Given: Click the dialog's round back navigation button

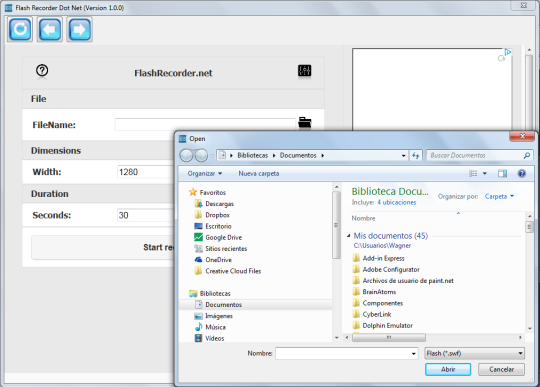Looking at the screenshot, I should (x=187, y=156).
